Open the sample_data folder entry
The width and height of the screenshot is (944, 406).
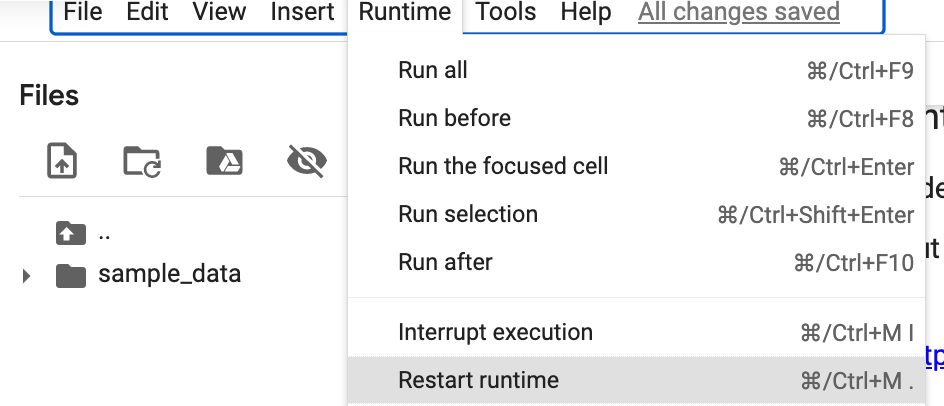click(x=170, y=274)
